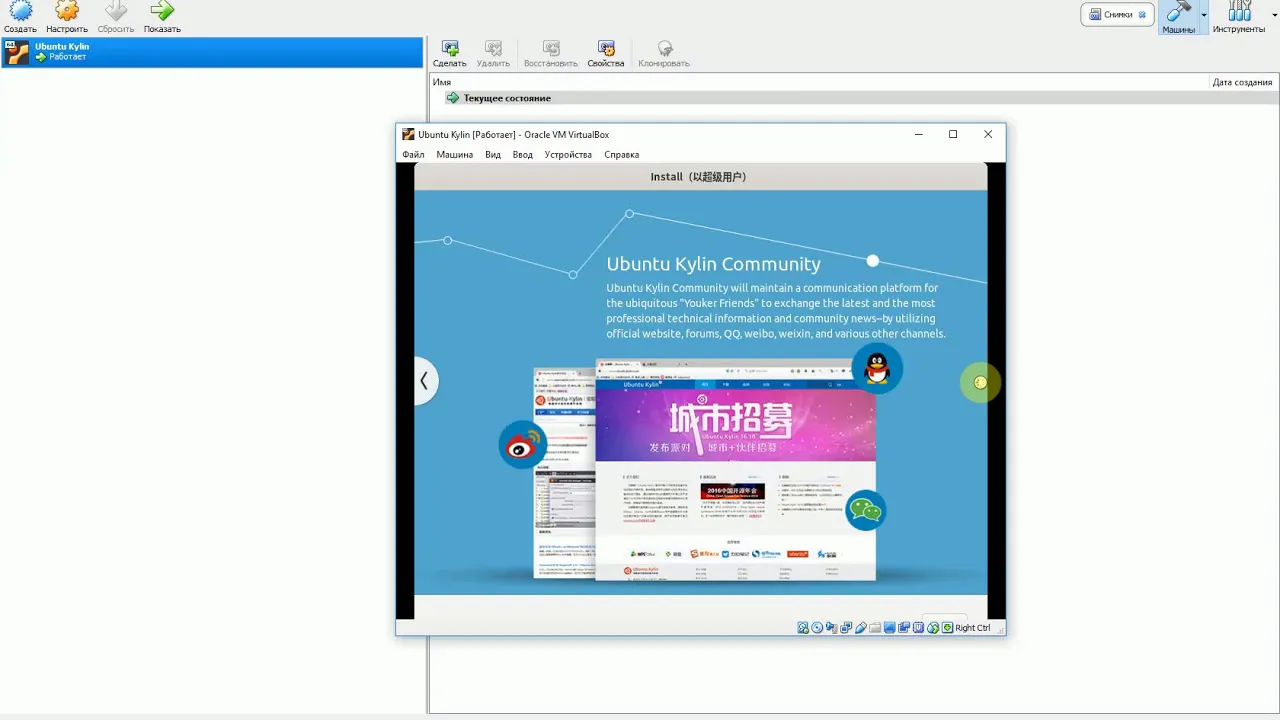The height and width of the screenshot is (720, 1280).
Task: Click network adapters status icon
Action: (846, 628)
